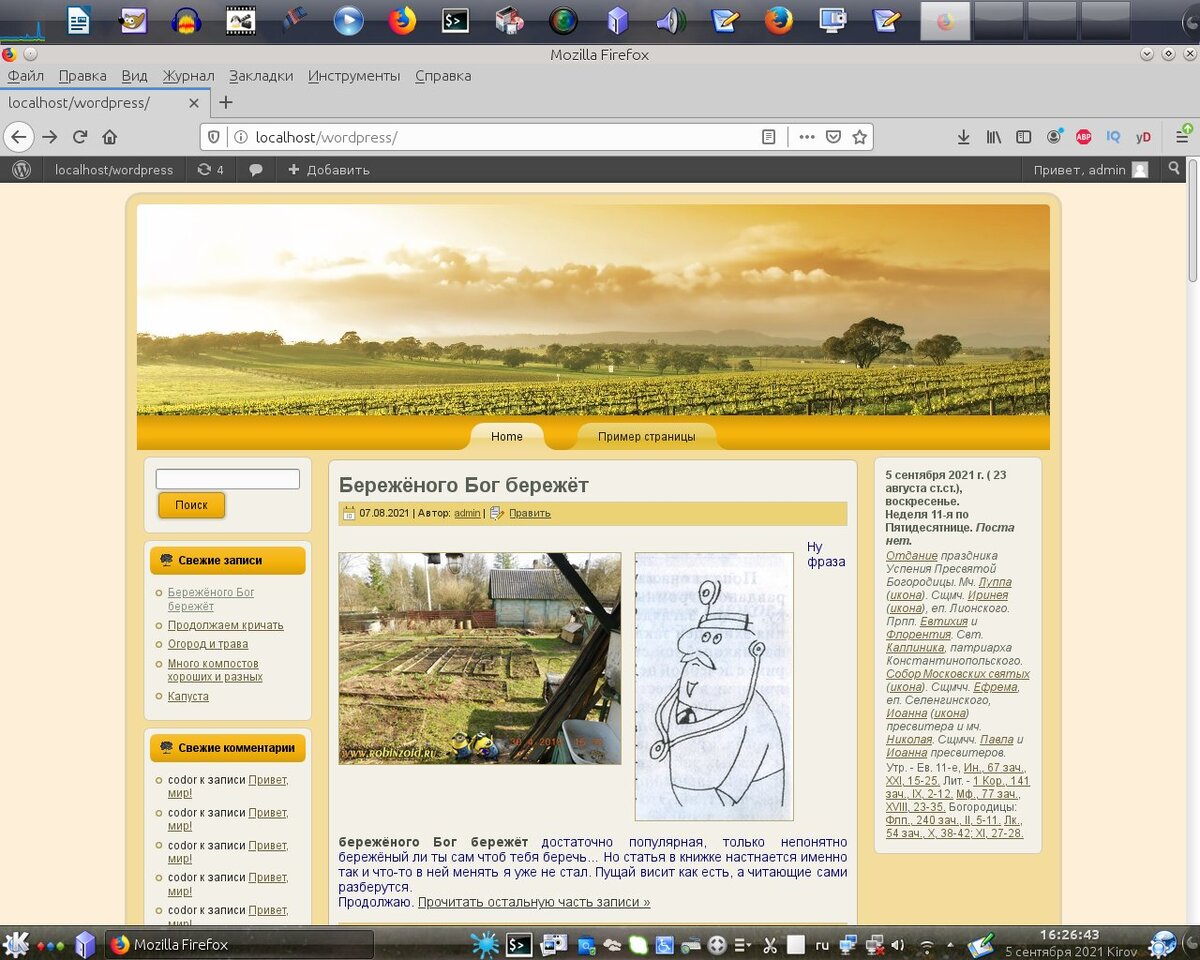
Task: Click the sidebar search text field
Action: [228, 479]
